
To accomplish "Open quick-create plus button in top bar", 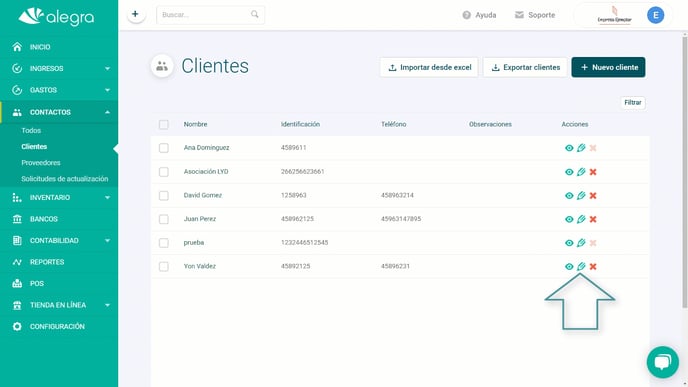I will (x=136, y=14).
